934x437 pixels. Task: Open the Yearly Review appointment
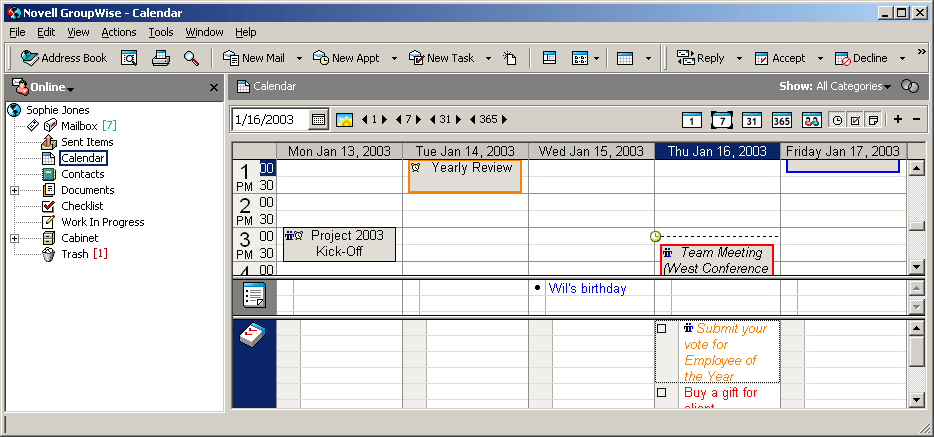pos(465,176)
